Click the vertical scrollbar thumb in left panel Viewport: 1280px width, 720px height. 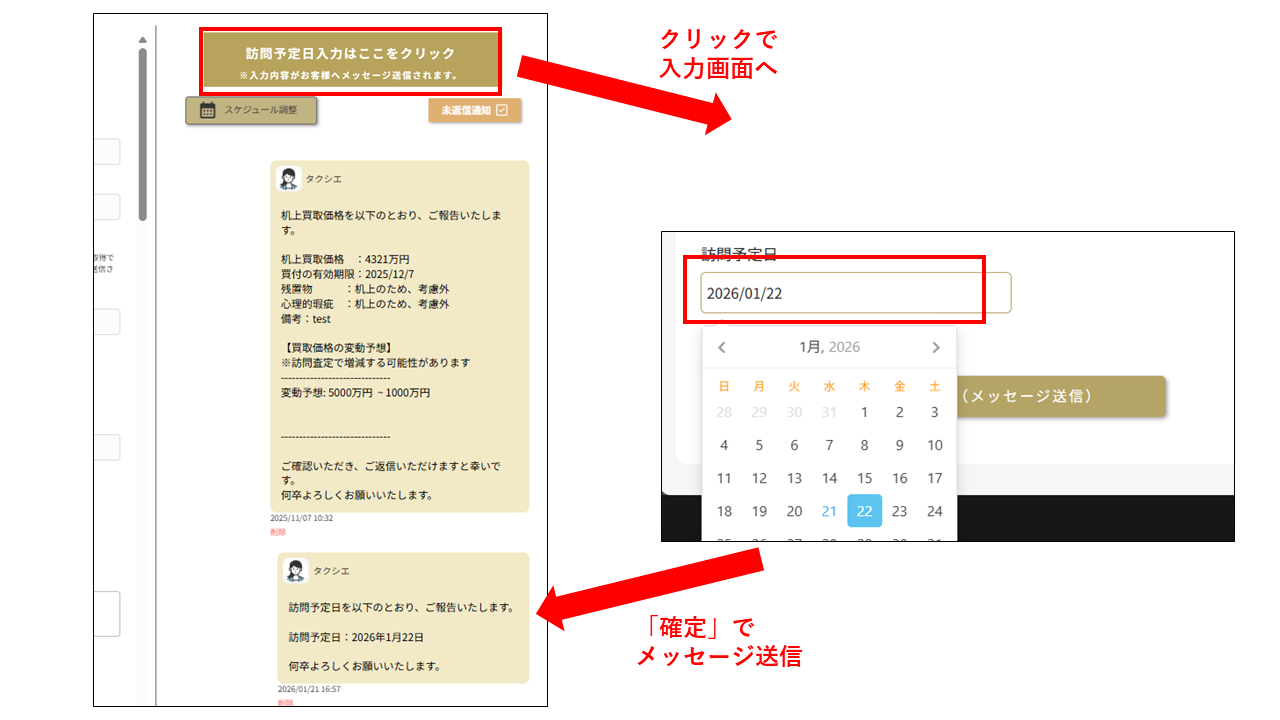click(x=142, y=133)
